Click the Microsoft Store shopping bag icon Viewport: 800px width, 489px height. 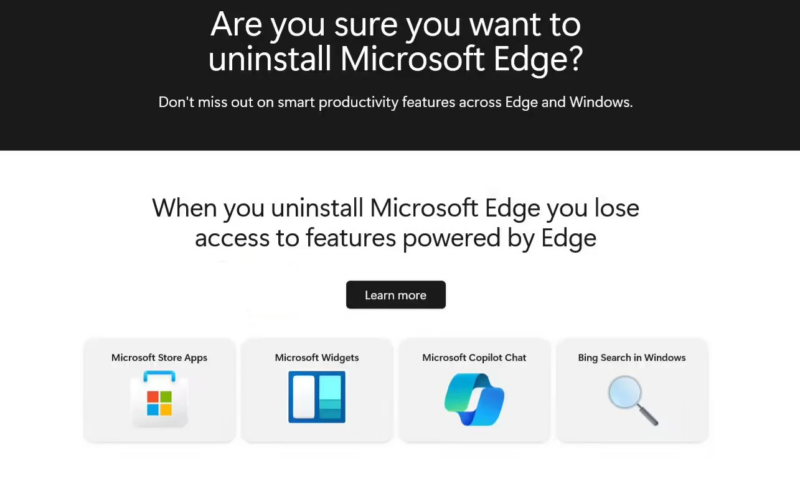159,398
